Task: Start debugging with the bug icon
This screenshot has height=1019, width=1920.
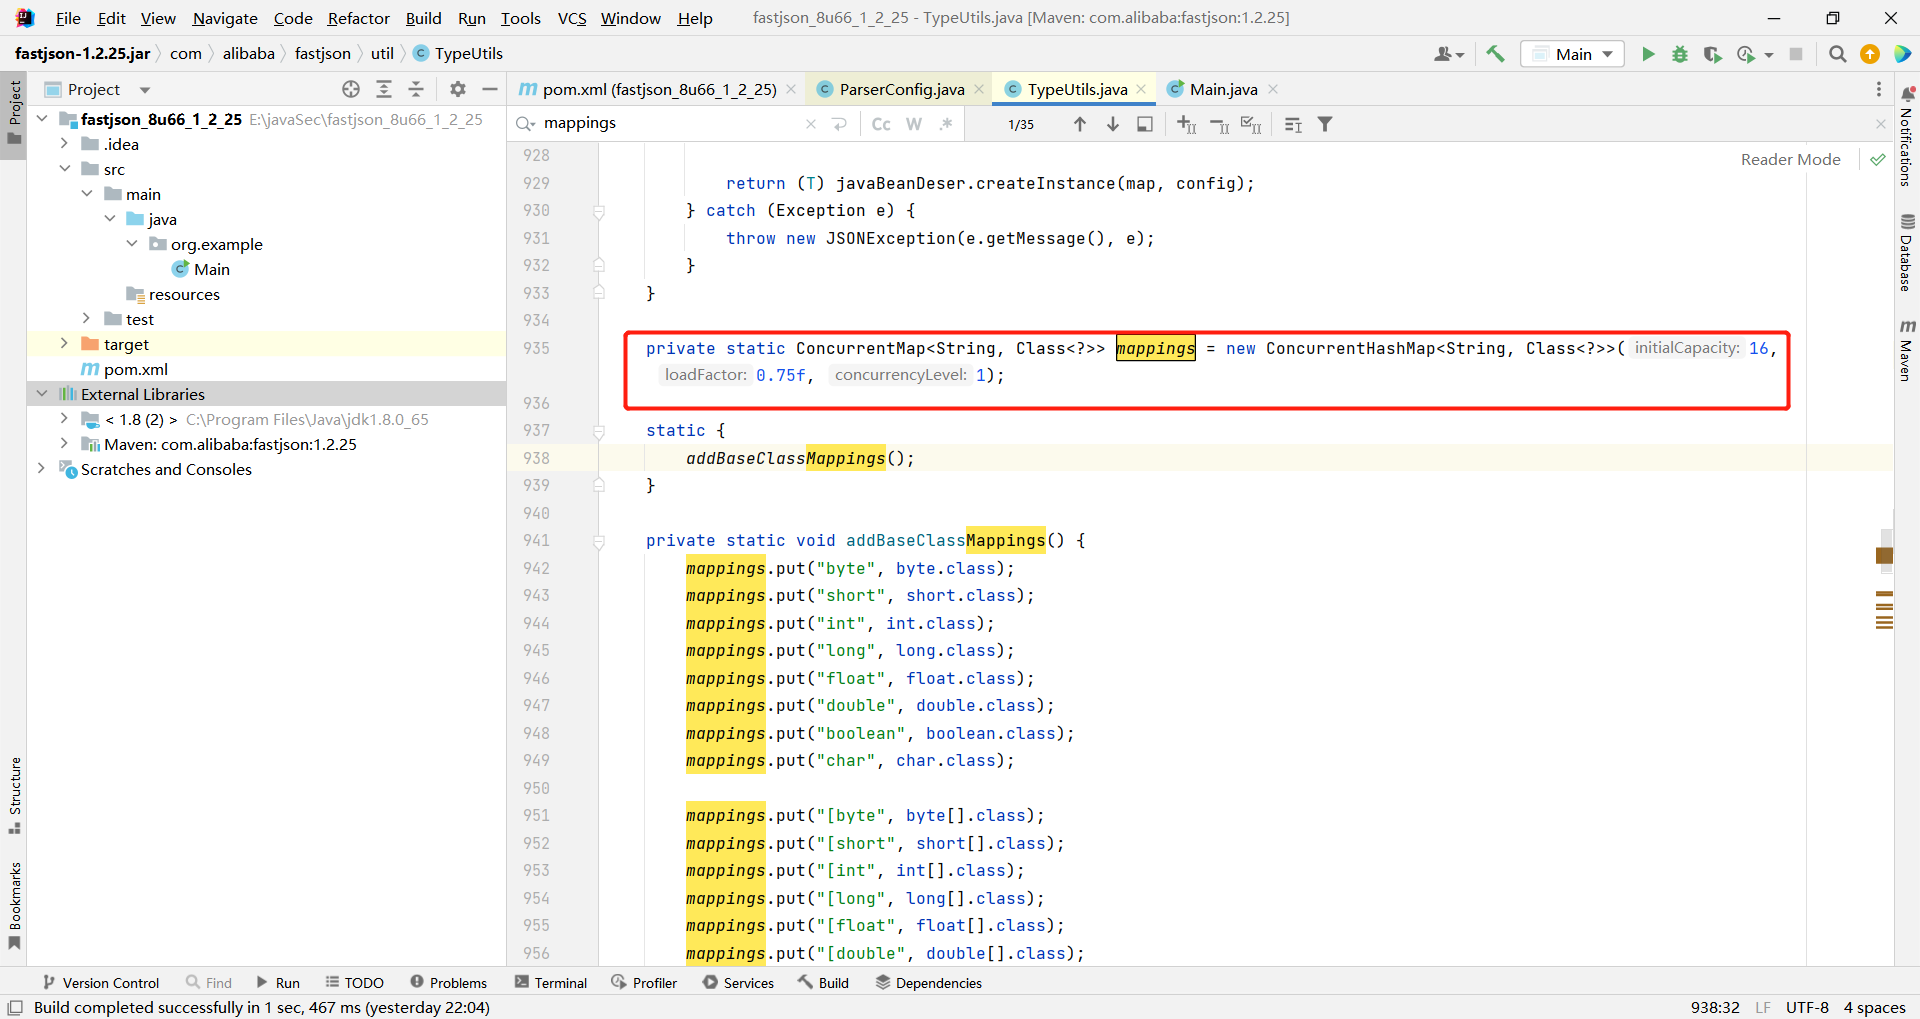Action: [x=1680, y=54]
